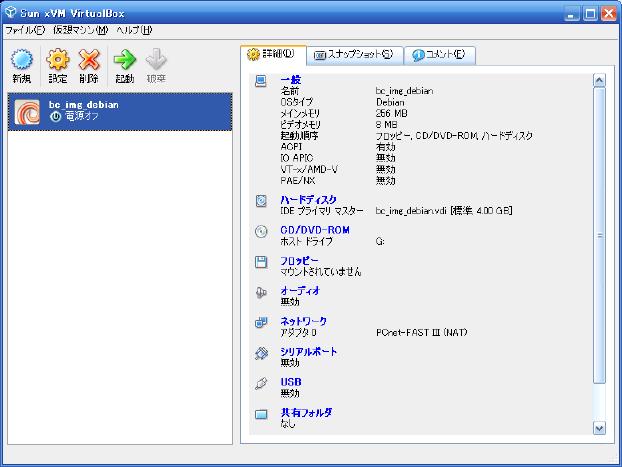Switch to the 詳細(D) tab
Screen dimensions: 622x467
(273, 54)
